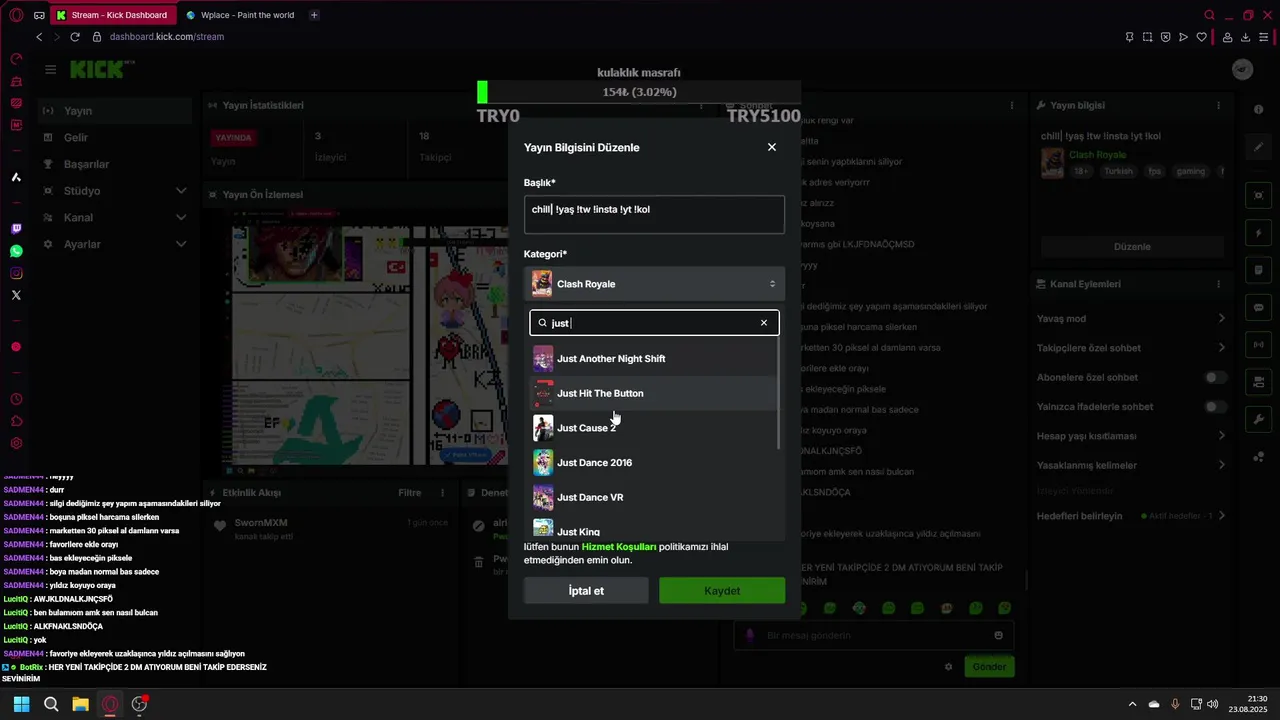1280x720 pixels.
Task: Click the info icon in right toolbar
Action: coord(1258,109)
